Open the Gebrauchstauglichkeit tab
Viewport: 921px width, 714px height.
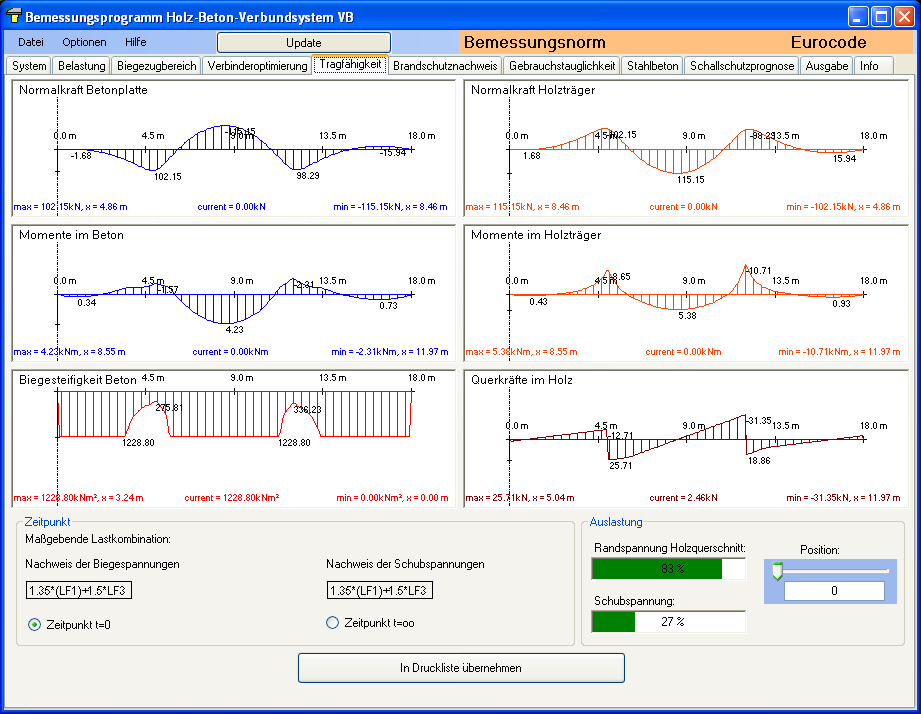coord(561,66)
